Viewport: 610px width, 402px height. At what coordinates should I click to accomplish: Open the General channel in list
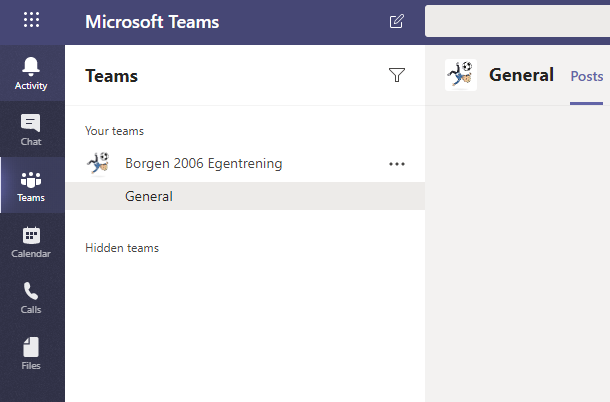[245, 196]
